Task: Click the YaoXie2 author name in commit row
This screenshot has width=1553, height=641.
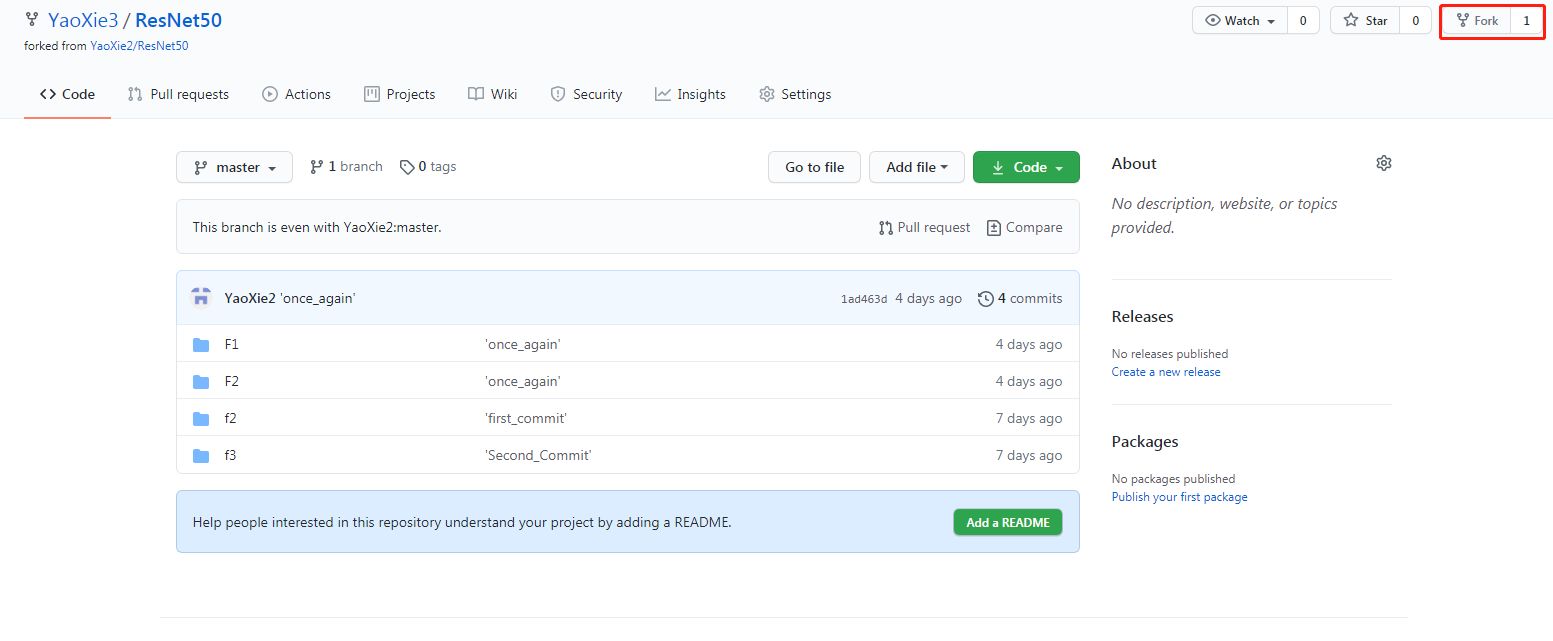Action: tap(250, 298)
